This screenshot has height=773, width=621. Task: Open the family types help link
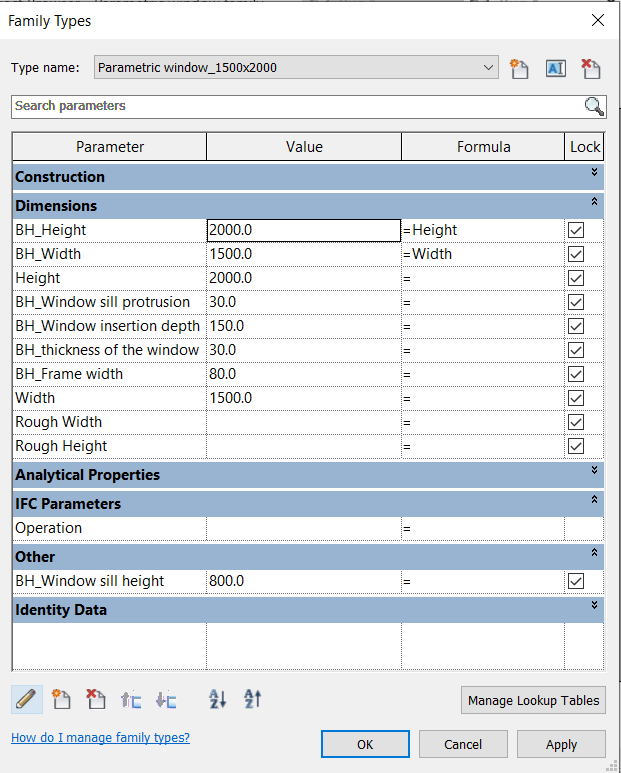[x=100, y=738]
